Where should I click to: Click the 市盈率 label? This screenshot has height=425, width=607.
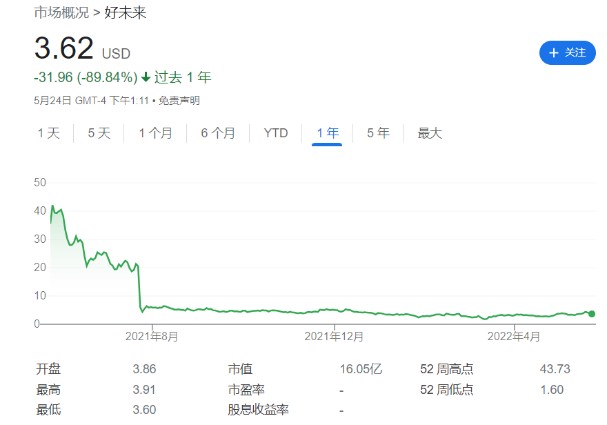click(x=246, y=389)
